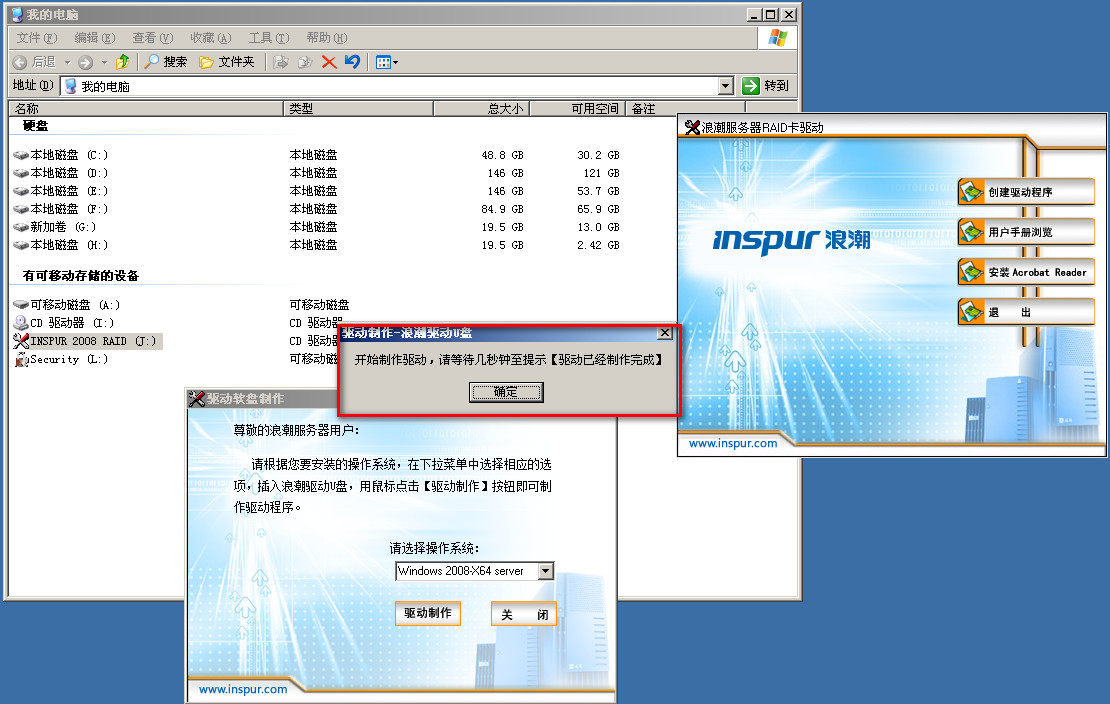The width and height of the screenshot is (1110, 704).
Task: Select the 本地磁盘 (C:) drive icon
Action: 21,155
